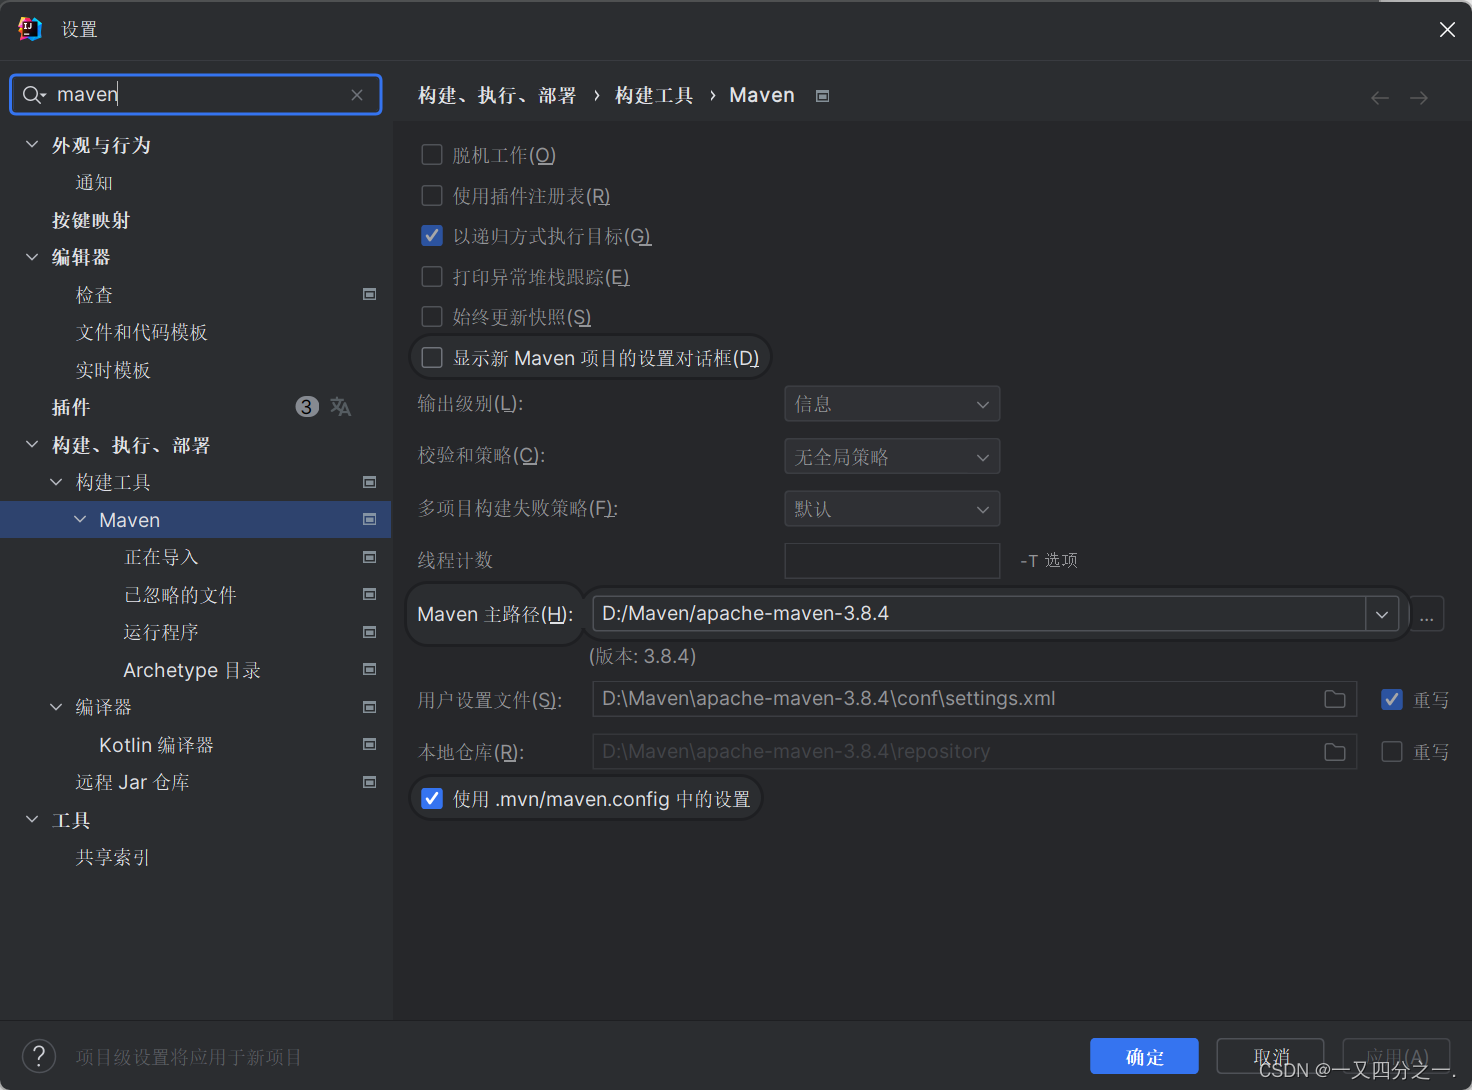Click project-level icon on Maven tree row
Image resolution: width=1472 pixels, height=1090 pixels.
point(369,519)
